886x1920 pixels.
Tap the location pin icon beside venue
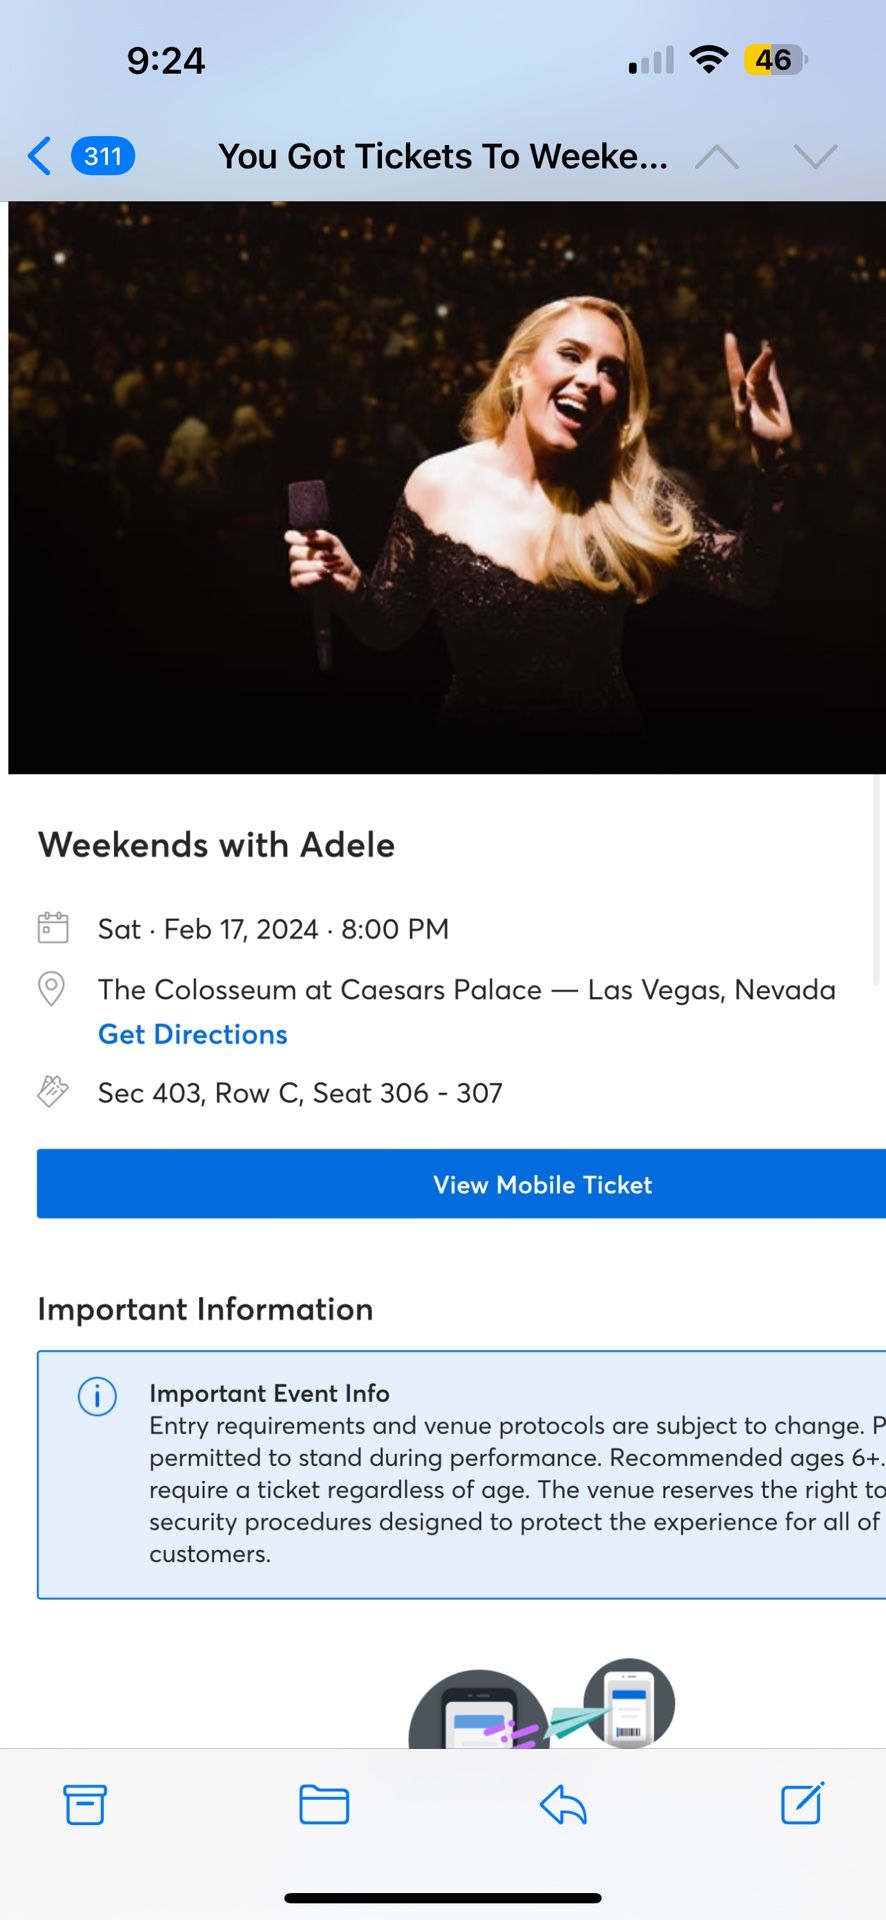(x=51, y=989)
